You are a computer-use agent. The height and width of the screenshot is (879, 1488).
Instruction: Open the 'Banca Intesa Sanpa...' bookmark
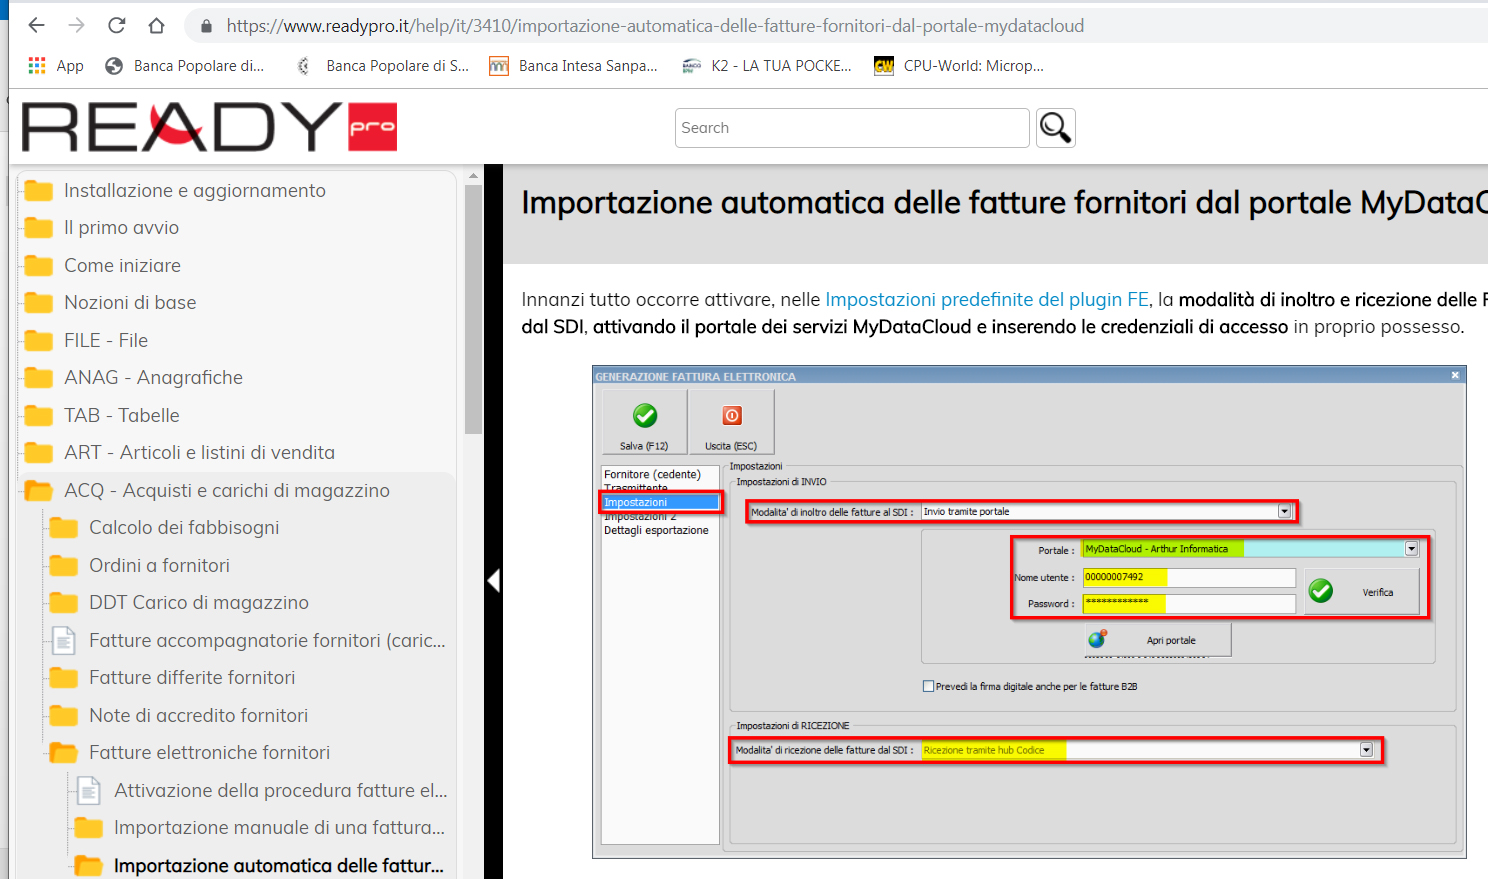573,66
